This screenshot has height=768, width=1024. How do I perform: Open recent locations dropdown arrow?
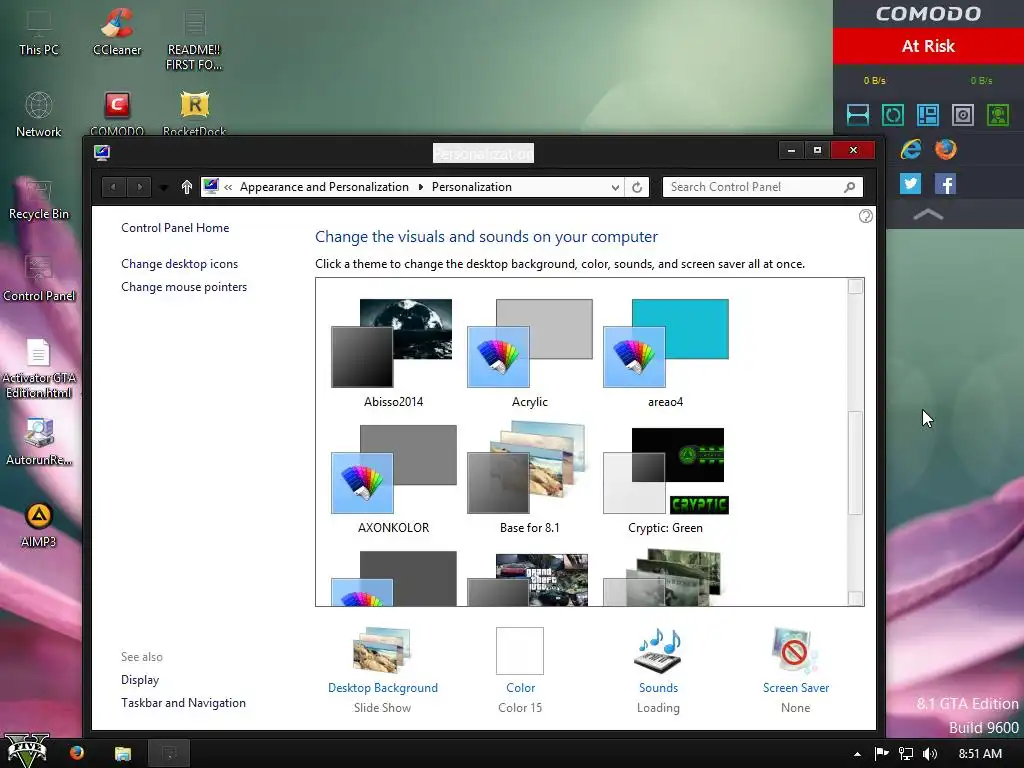pos(164,187)
